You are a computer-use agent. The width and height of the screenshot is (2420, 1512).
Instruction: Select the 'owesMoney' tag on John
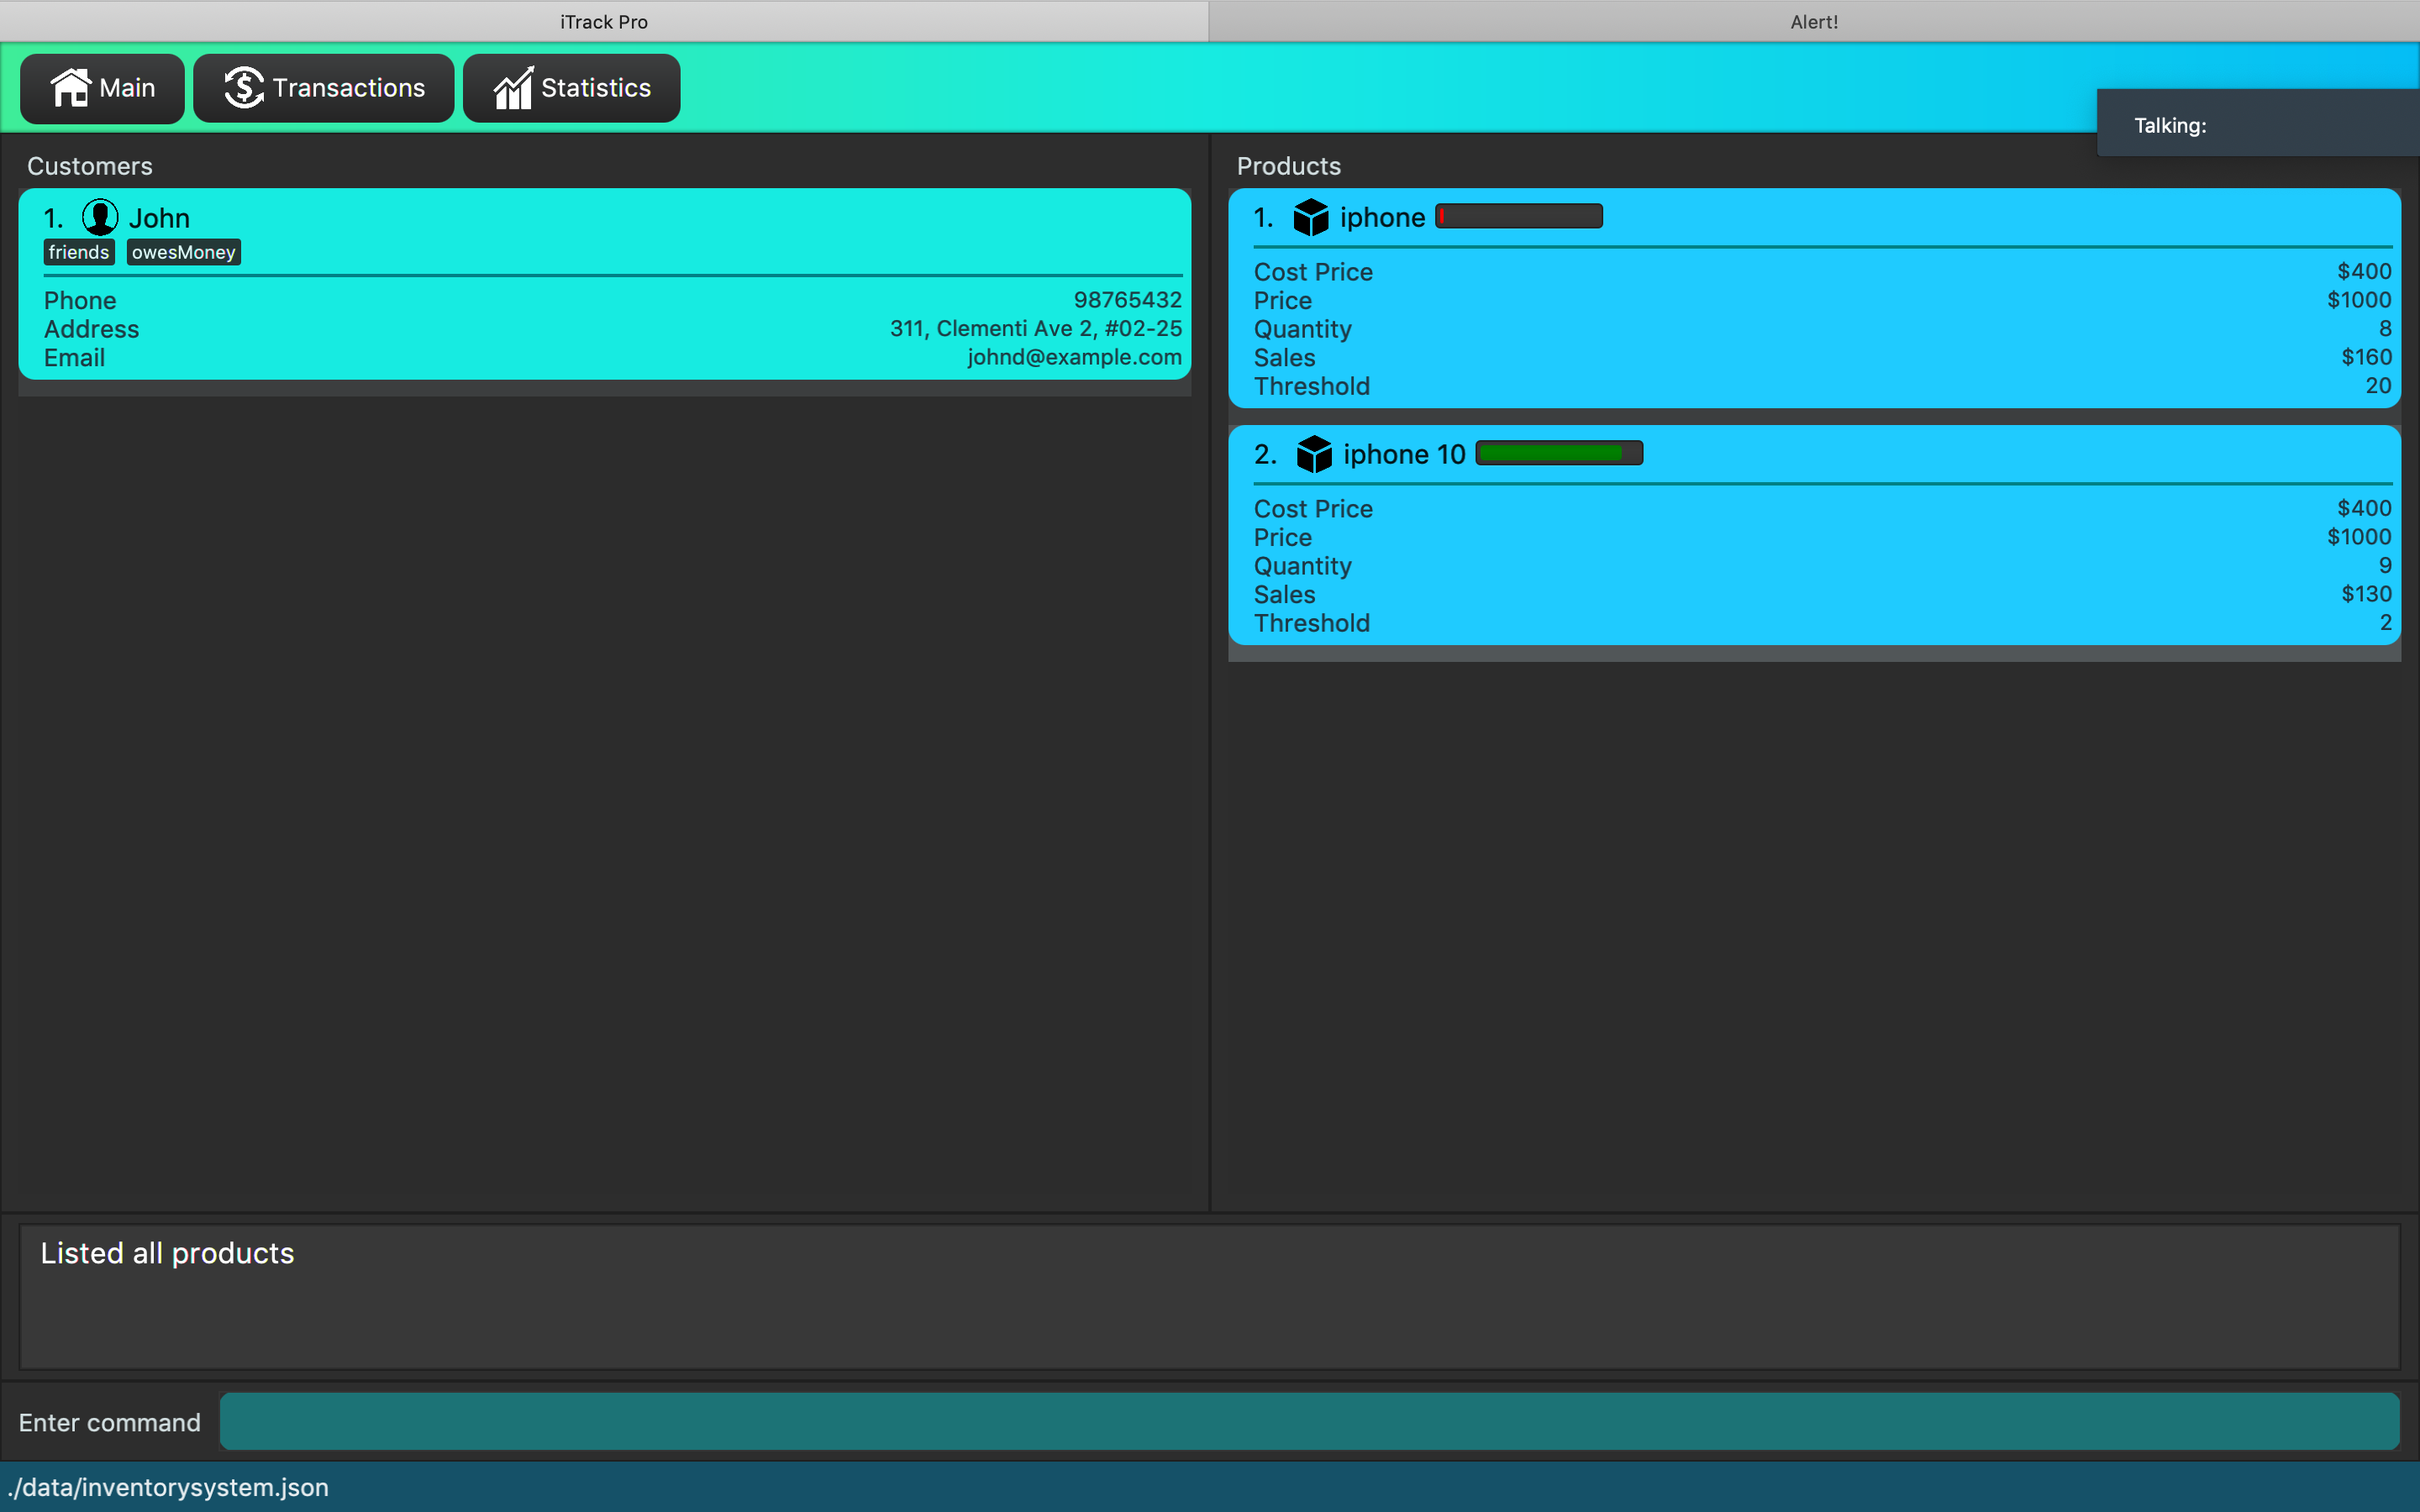tap(184, 252)
